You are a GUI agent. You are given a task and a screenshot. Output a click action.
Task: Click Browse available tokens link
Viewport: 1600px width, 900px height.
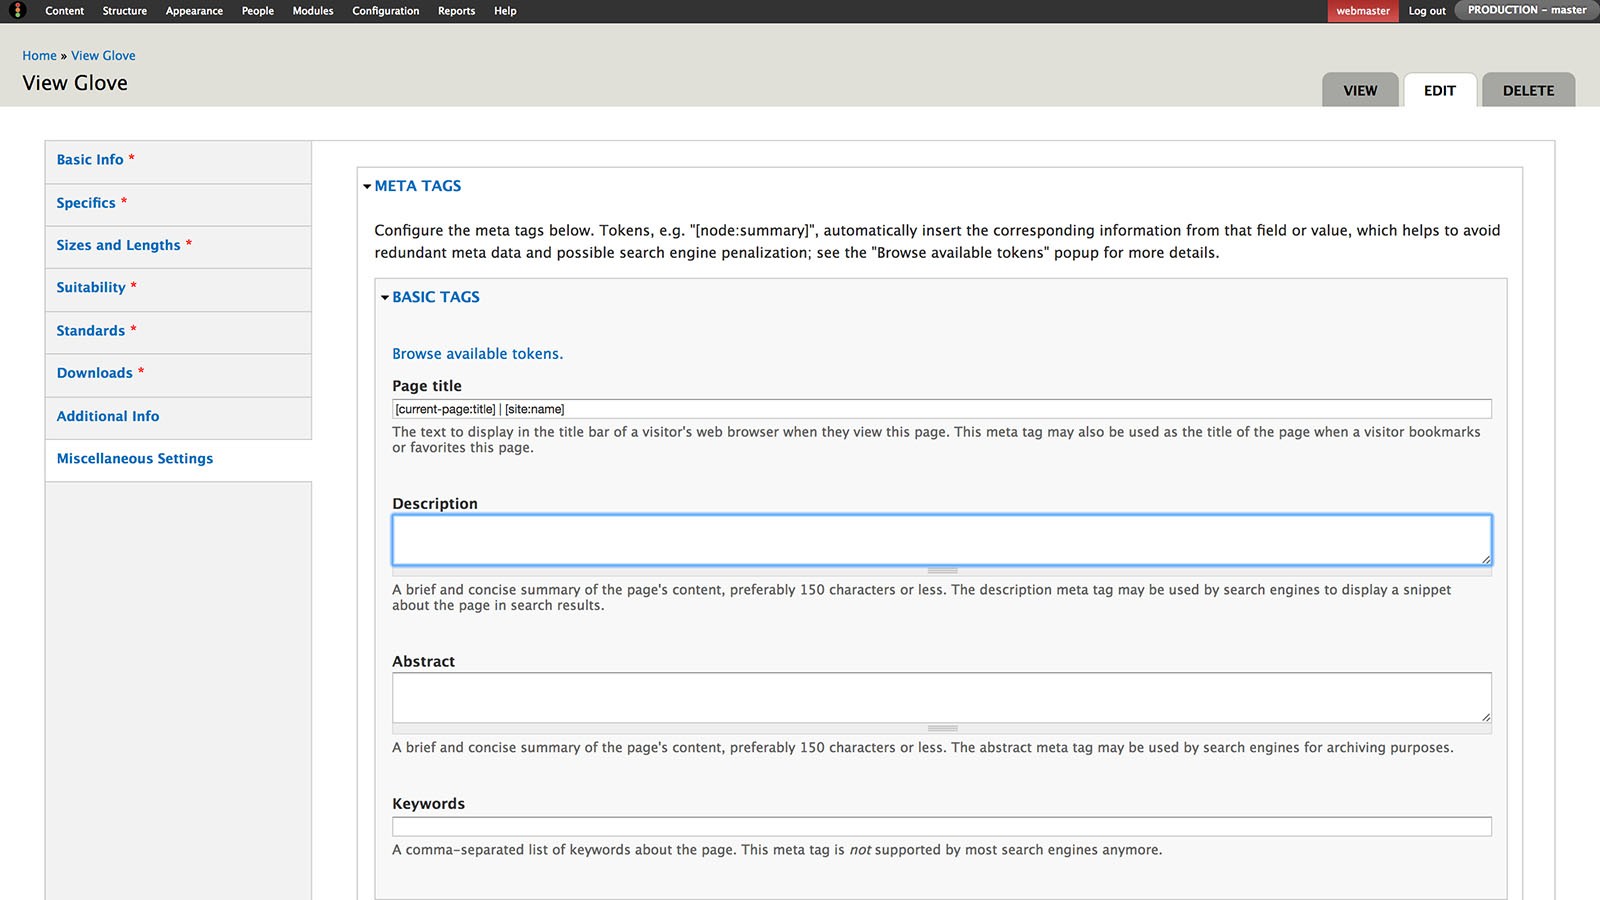point(477,354)
